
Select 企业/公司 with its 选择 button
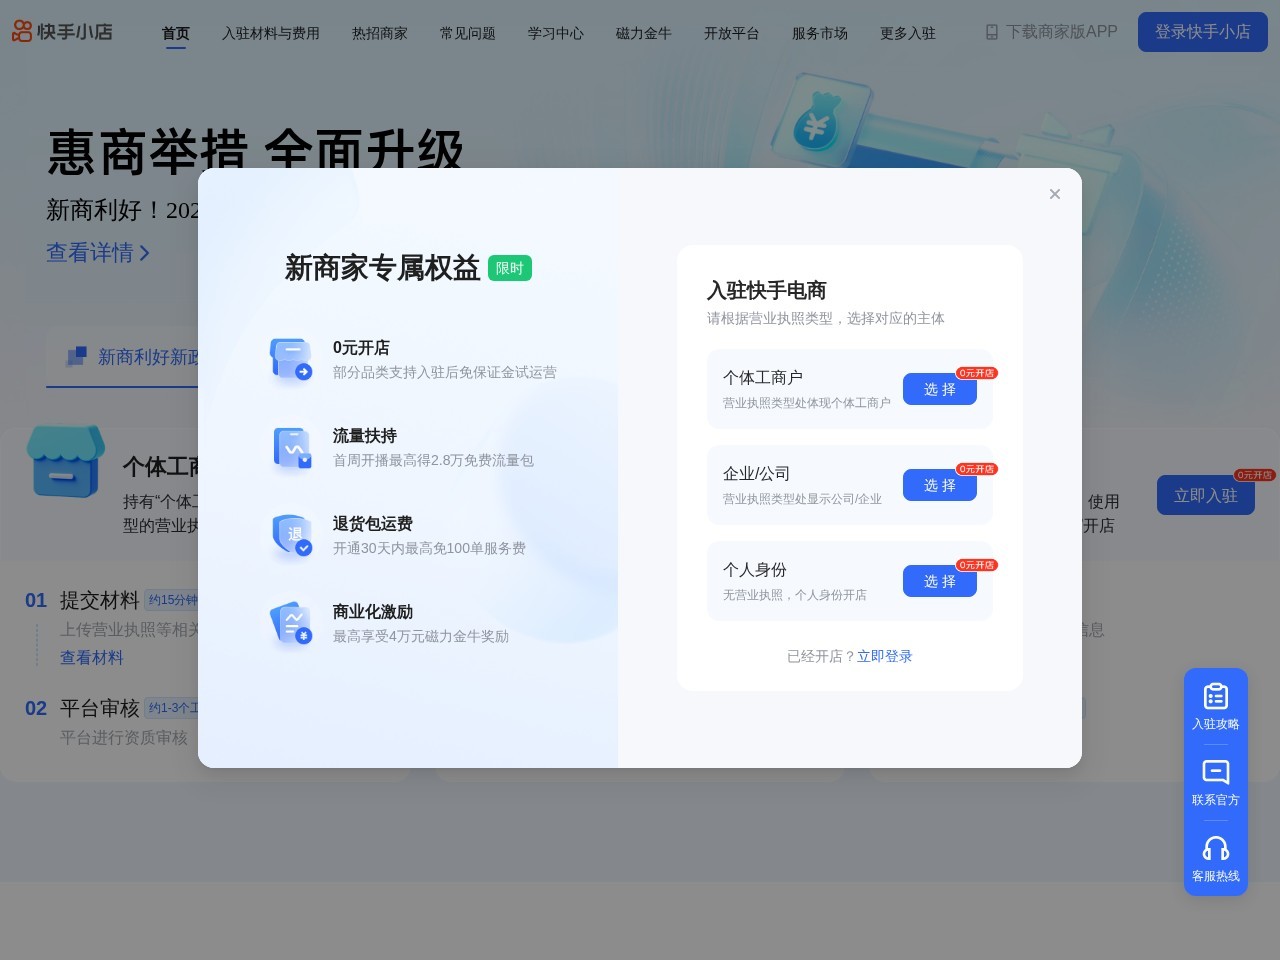(x=940, y=485)
